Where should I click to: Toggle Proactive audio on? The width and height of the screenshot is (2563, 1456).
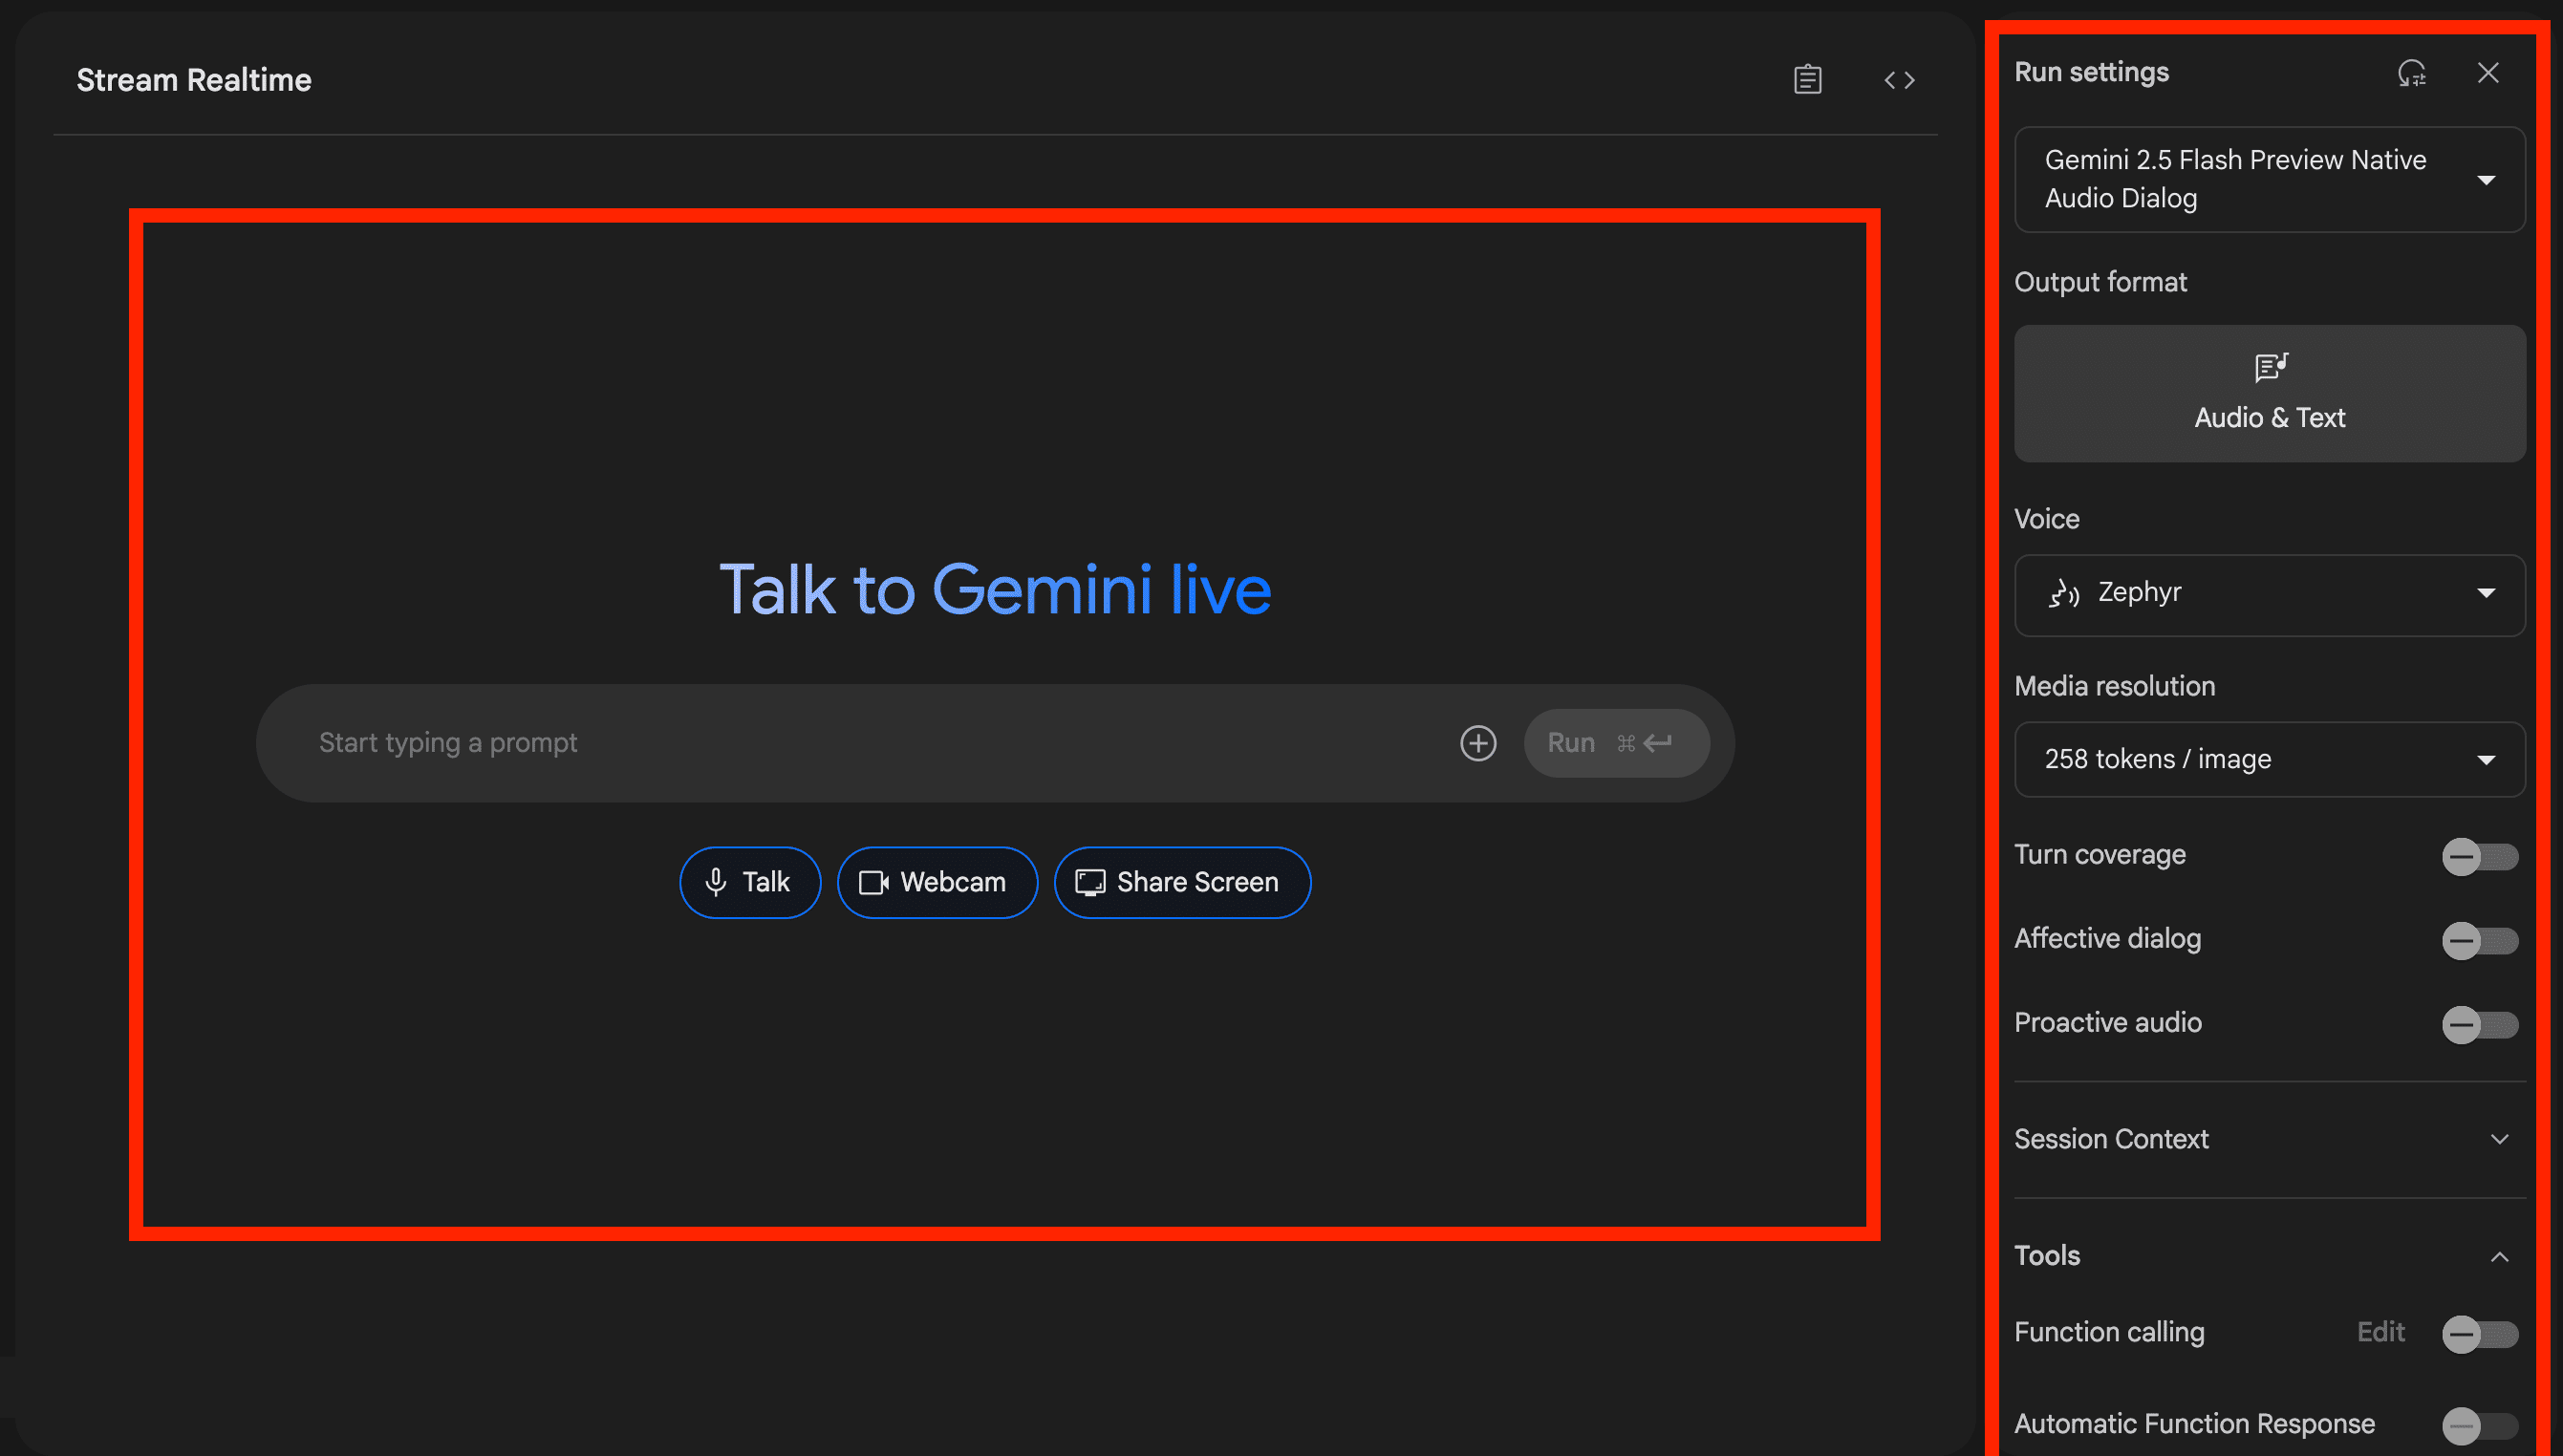pyautogui.click(x=2479, y=1024)
